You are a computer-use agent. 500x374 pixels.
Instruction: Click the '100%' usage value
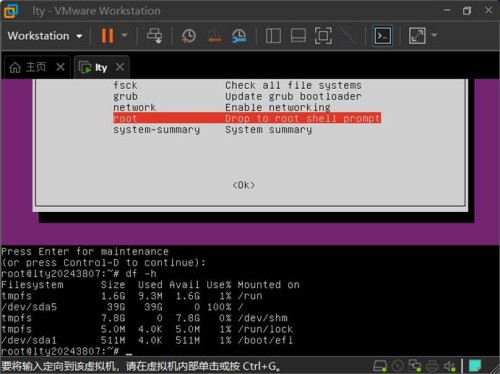219,307
